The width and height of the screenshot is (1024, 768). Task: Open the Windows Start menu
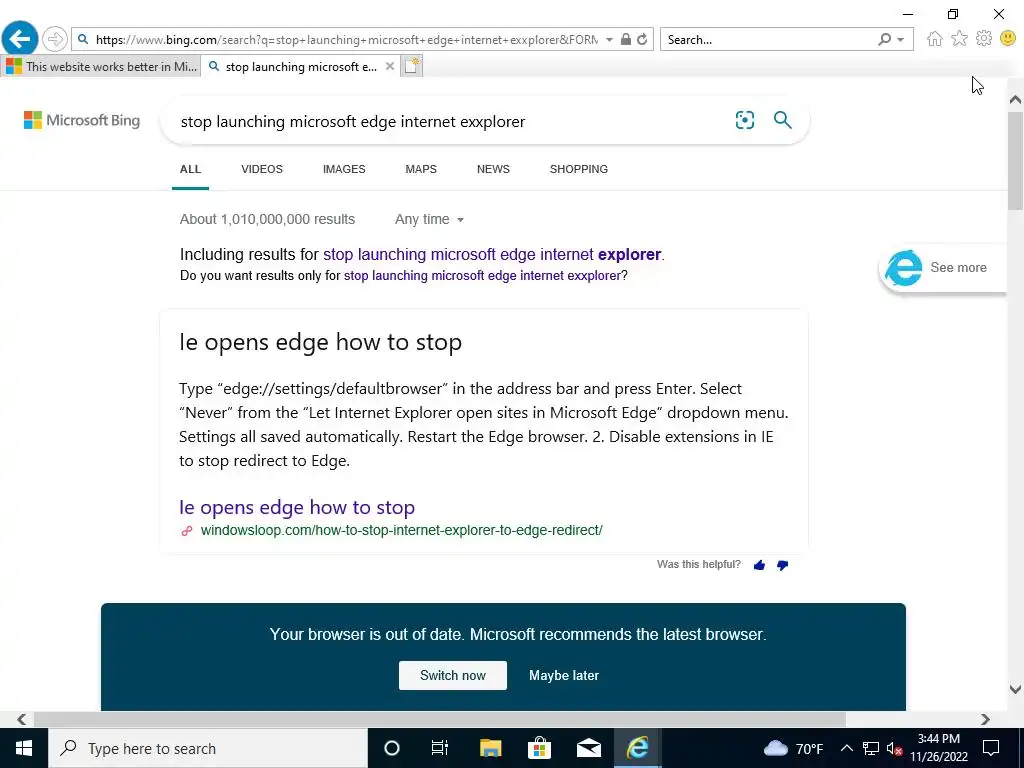click(x=24, y=748)
